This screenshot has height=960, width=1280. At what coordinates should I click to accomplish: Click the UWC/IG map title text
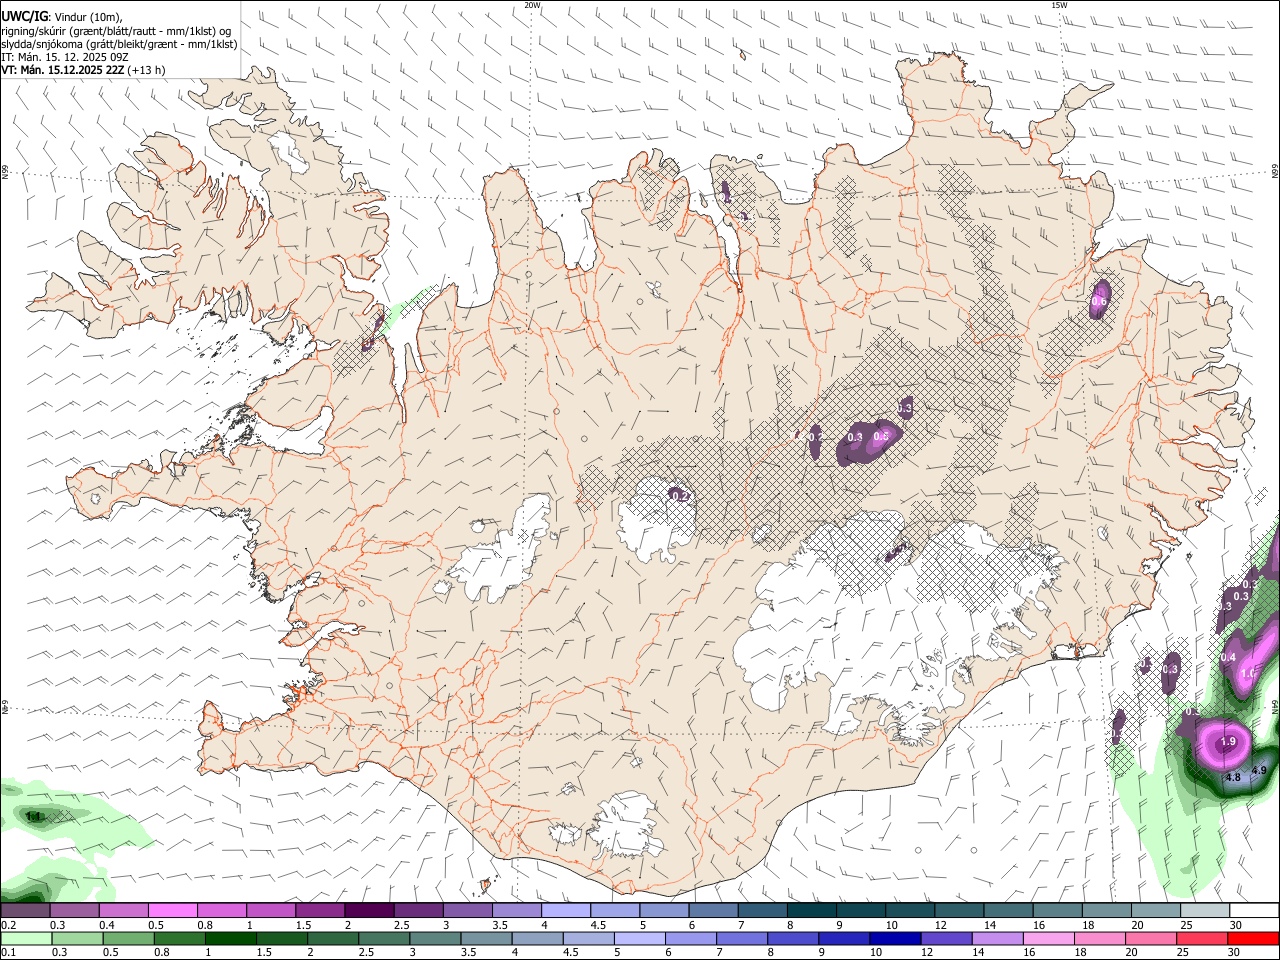[24, 16]
